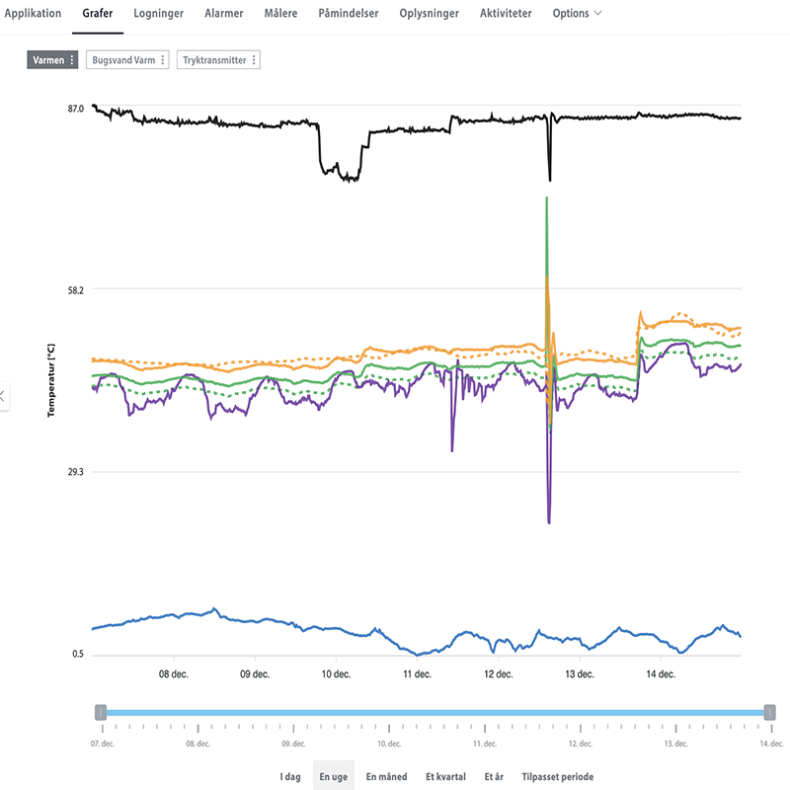The image size is (790, 790).
Task: Open the Tilpasset periode option
Action: click(x=557, y=776)
